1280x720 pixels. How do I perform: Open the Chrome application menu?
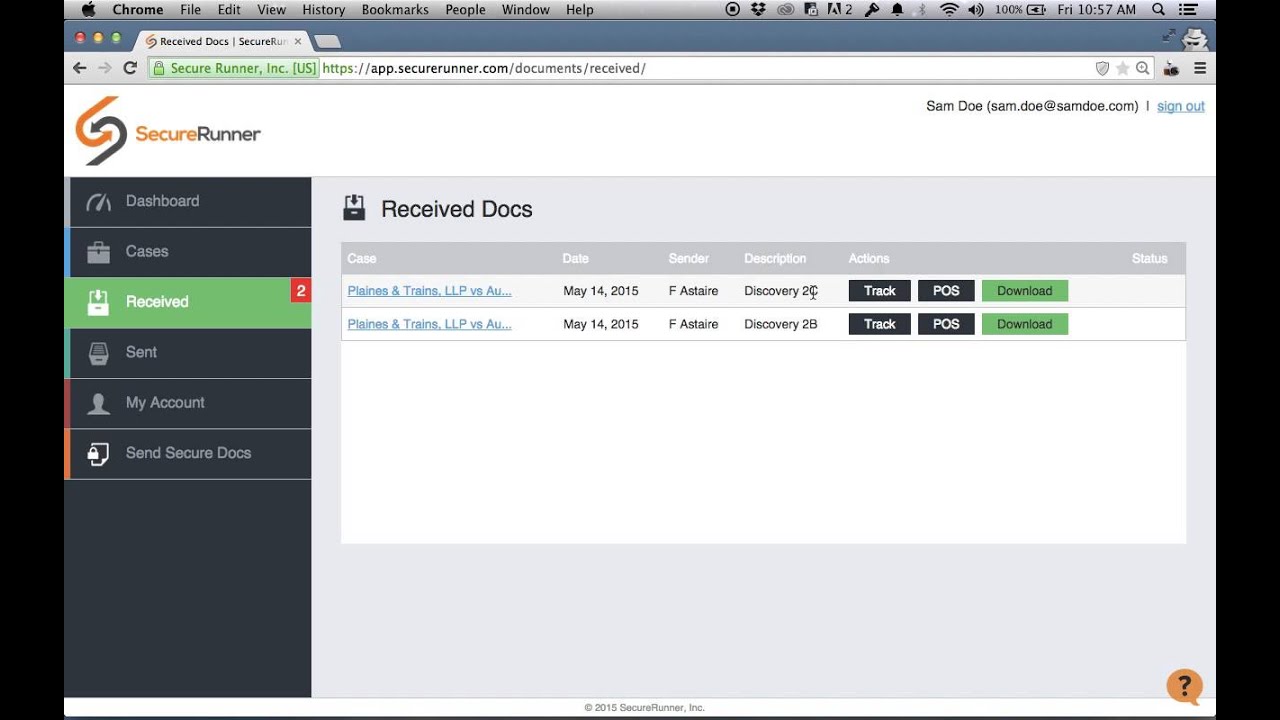point(137,9)
